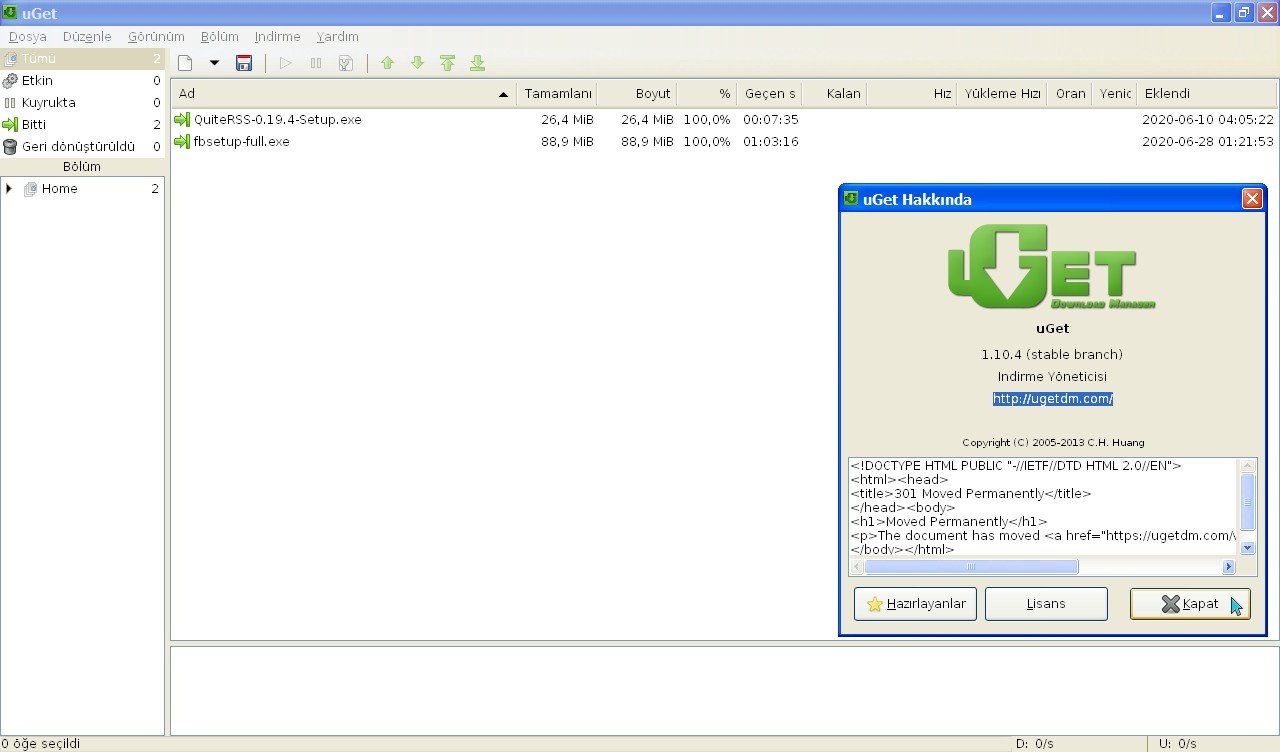This screenshot has height=752, width=1280.
Task: Click the About text scroll right arrow
Action: 1229,567
